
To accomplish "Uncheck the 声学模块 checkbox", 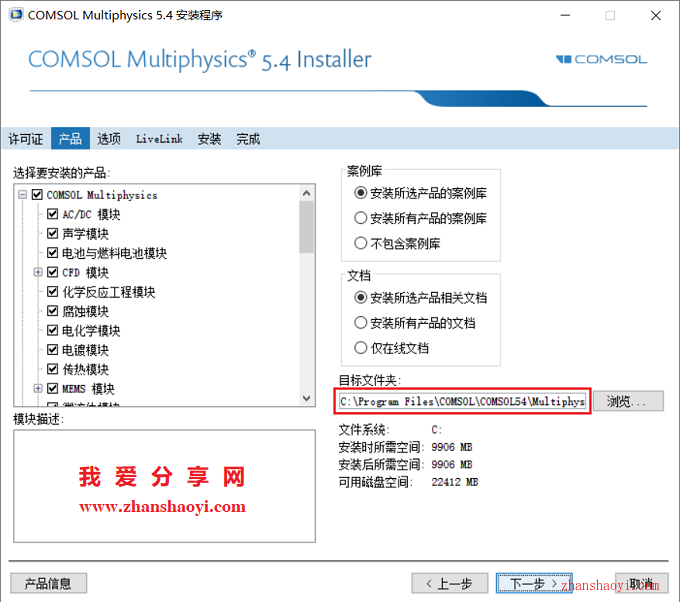I will click(x=52, y=233).
